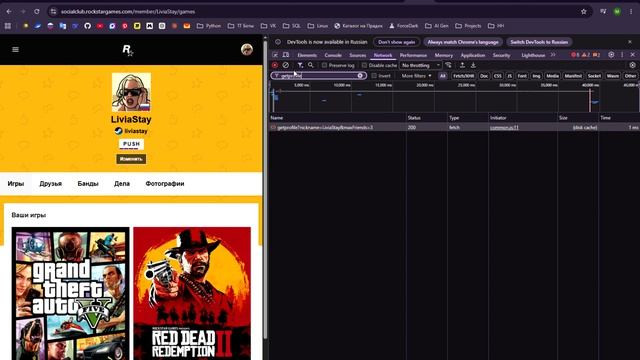Toggle the device toolbar icon
This screenshot has height=360, width=640.
point(286,55)
